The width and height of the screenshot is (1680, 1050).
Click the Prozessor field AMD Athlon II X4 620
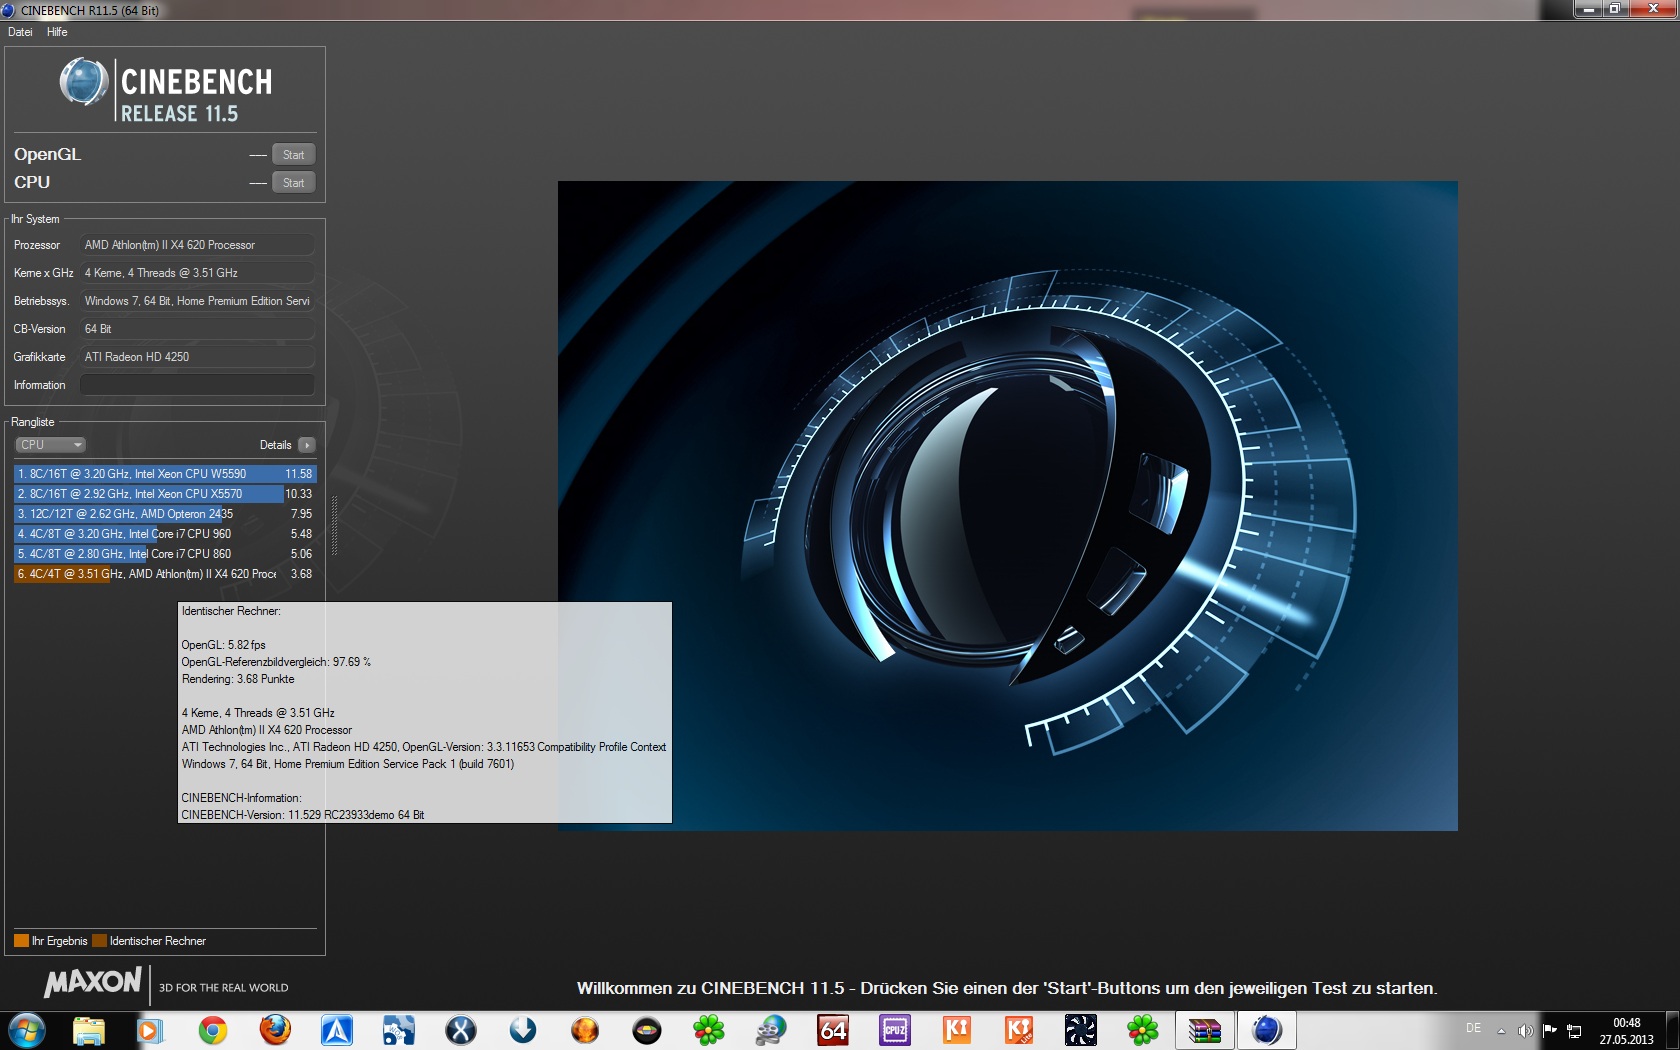pyautogui.click(x=197, y=245)
